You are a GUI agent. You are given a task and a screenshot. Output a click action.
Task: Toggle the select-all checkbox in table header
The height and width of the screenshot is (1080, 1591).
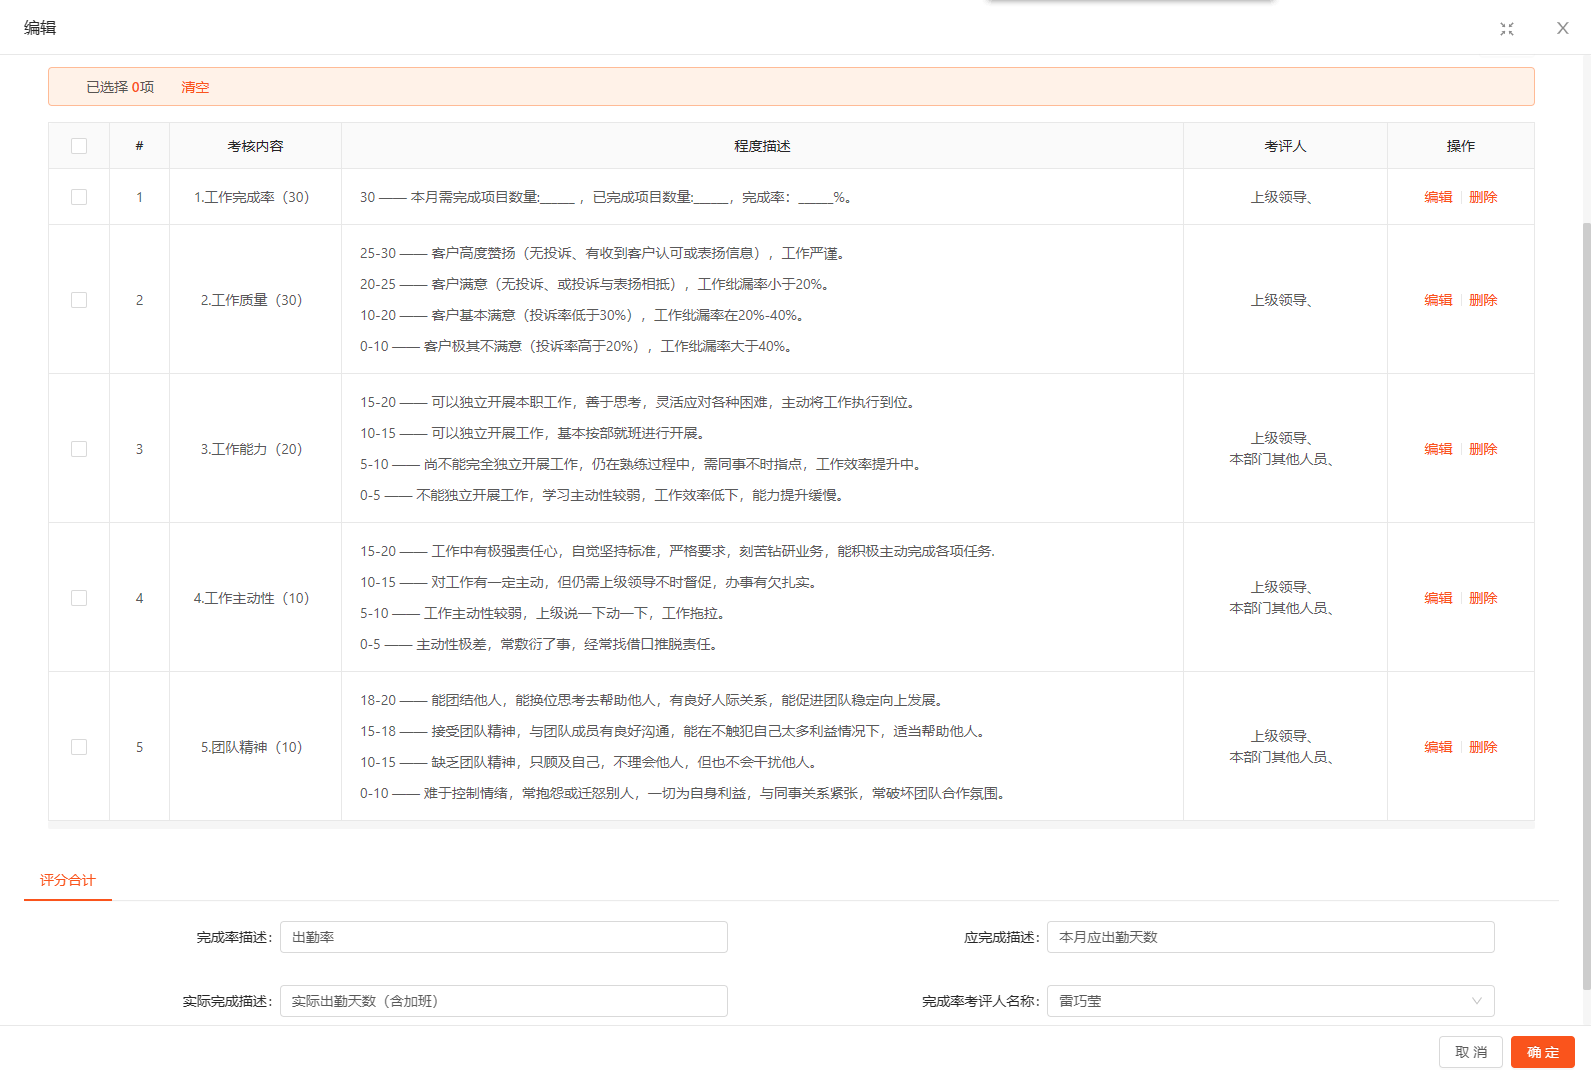pos(79,146)
